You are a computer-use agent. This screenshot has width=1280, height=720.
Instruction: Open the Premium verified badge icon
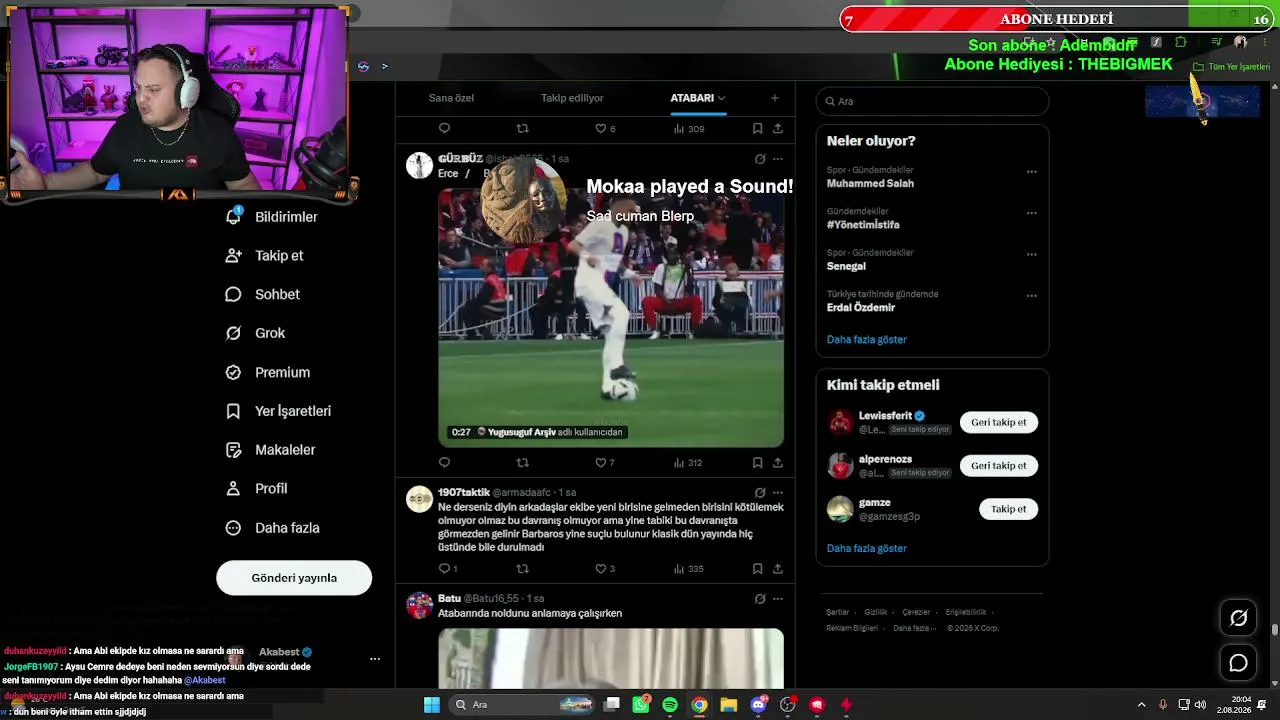(233, 372)
